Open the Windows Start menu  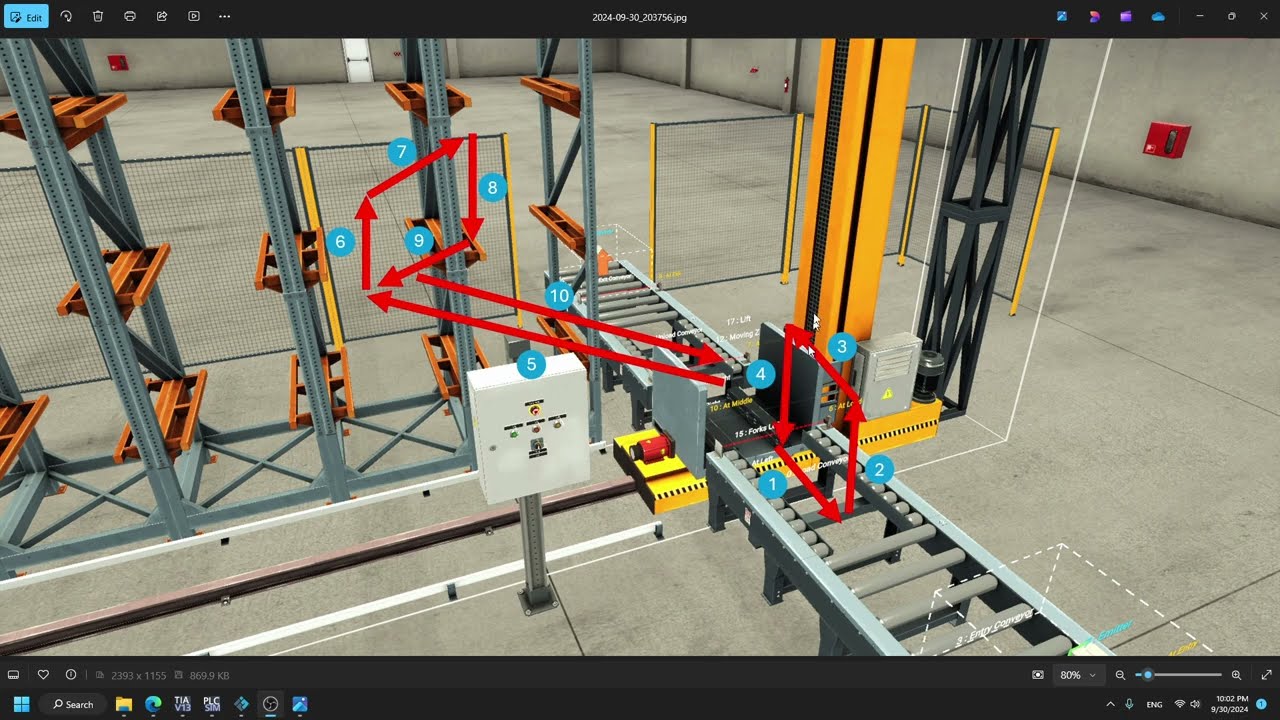coord(21,704)
